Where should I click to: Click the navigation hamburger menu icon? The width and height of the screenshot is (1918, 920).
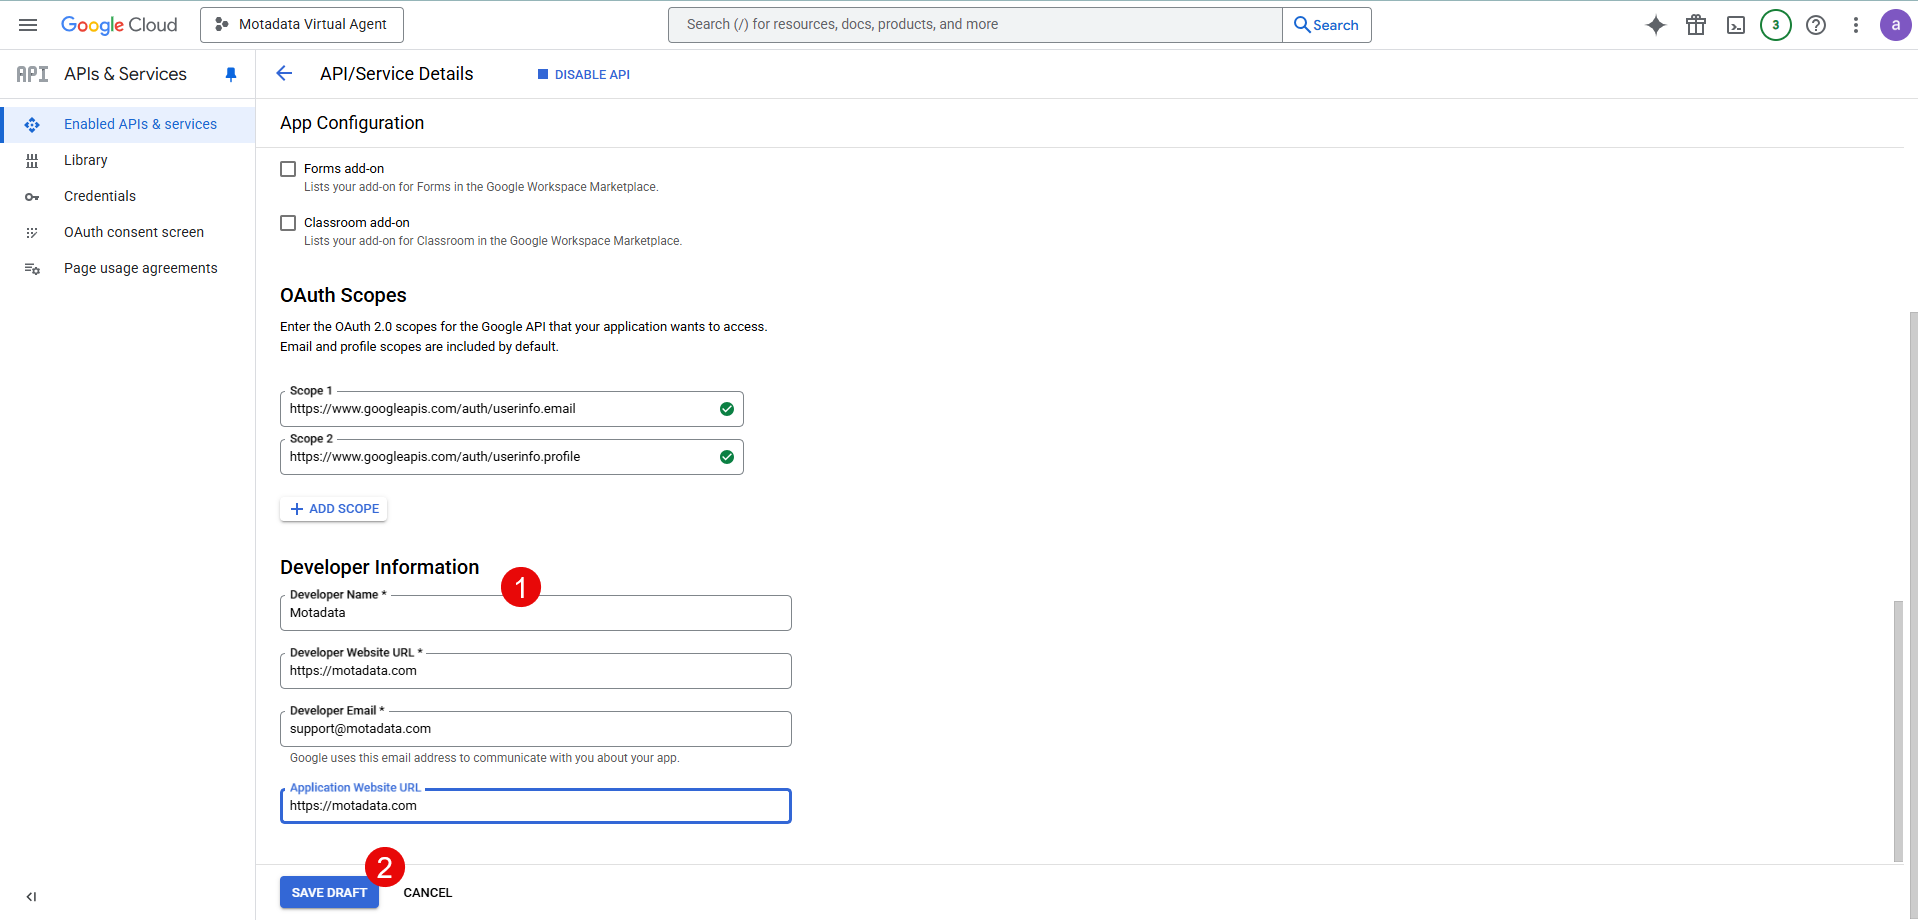(x=28, y=25)
